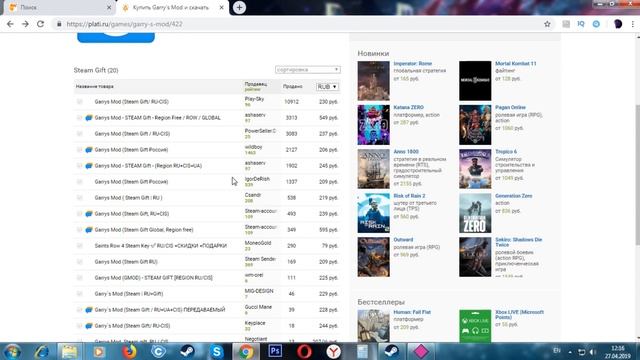Viewport: 640px width, 360px height.
Task: Open Risk of Rain 2 game link
Action: (409, 196)
